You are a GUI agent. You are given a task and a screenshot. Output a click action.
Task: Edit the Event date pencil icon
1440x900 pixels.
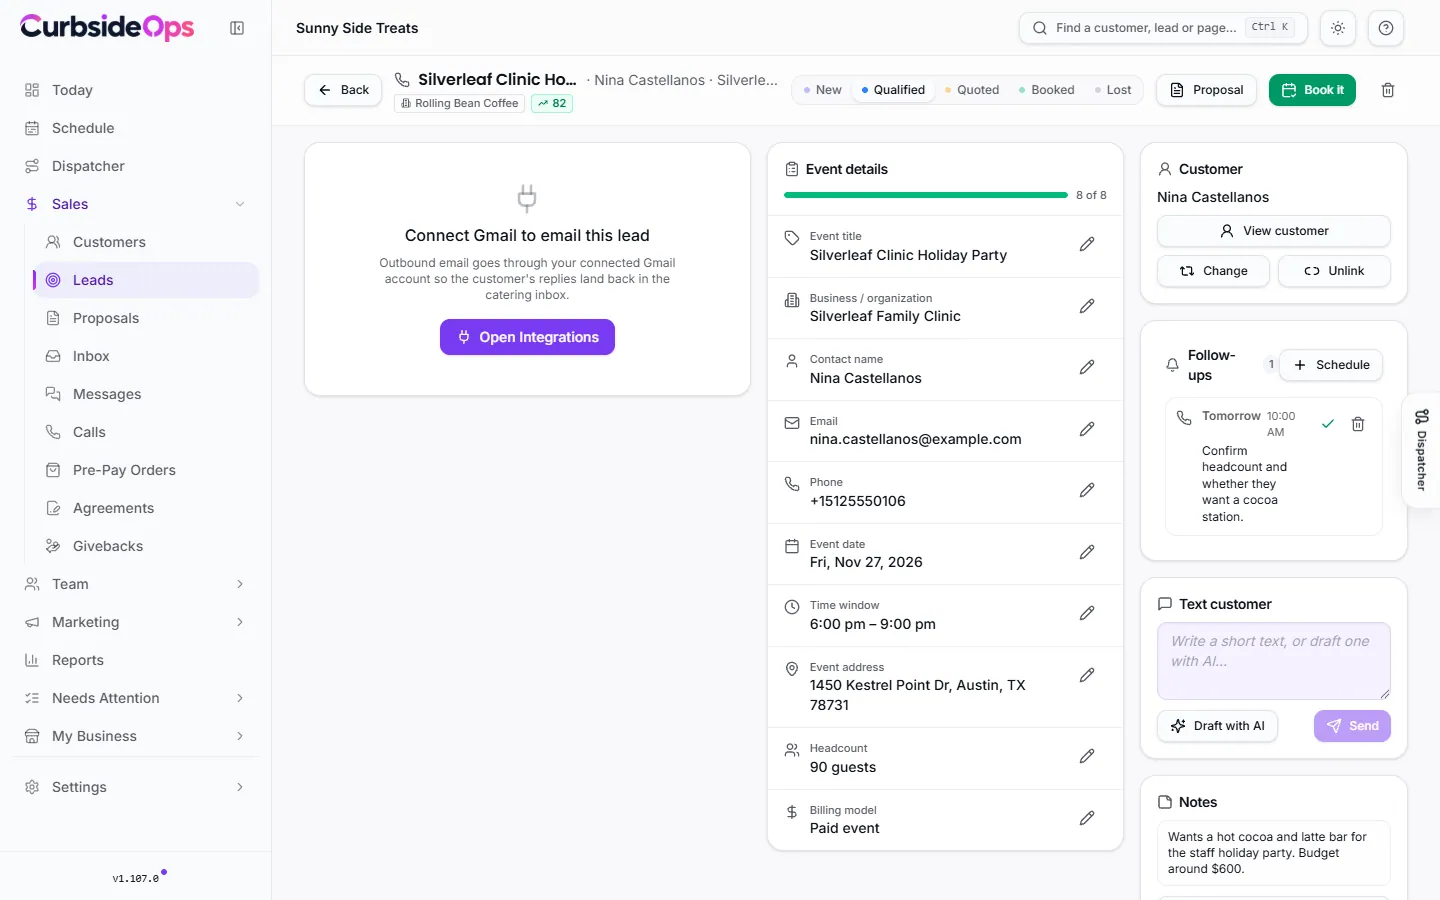1087,552
